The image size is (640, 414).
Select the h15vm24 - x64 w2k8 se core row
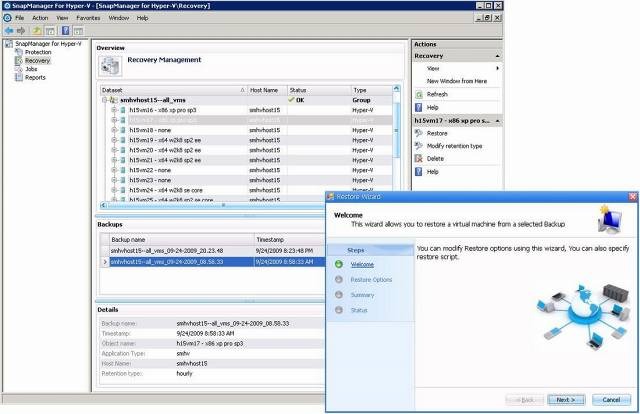pos(247,190)
